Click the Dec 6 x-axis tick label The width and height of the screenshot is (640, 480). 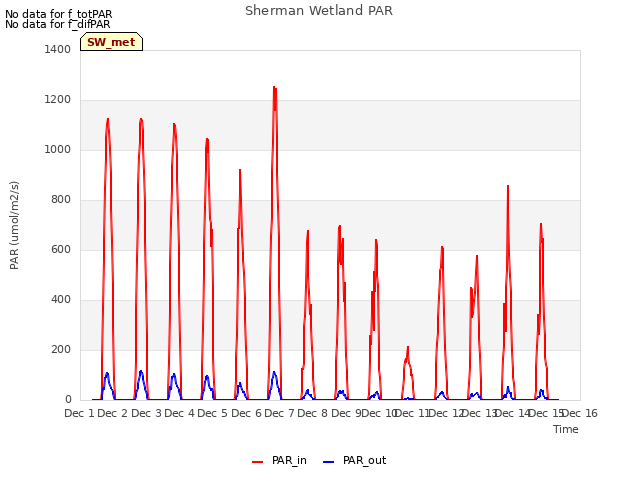click(x=247, y=413)
